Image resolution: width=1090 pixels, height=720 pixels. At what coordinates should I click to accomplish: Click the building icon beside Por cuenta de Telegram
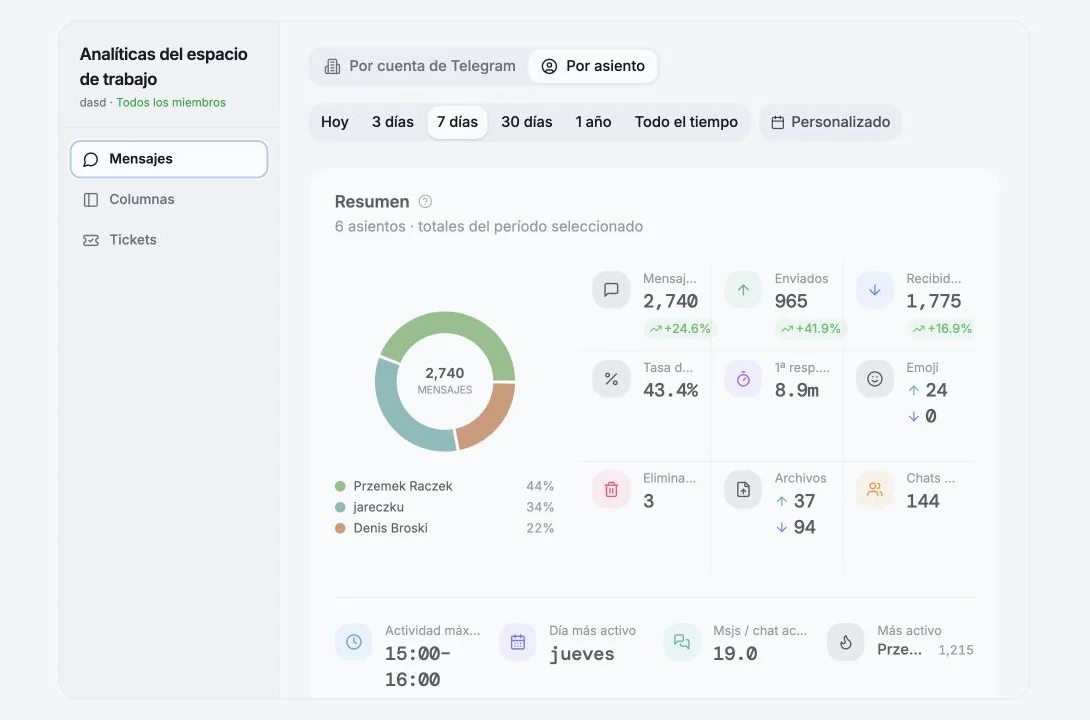click(x=332, y=66)
